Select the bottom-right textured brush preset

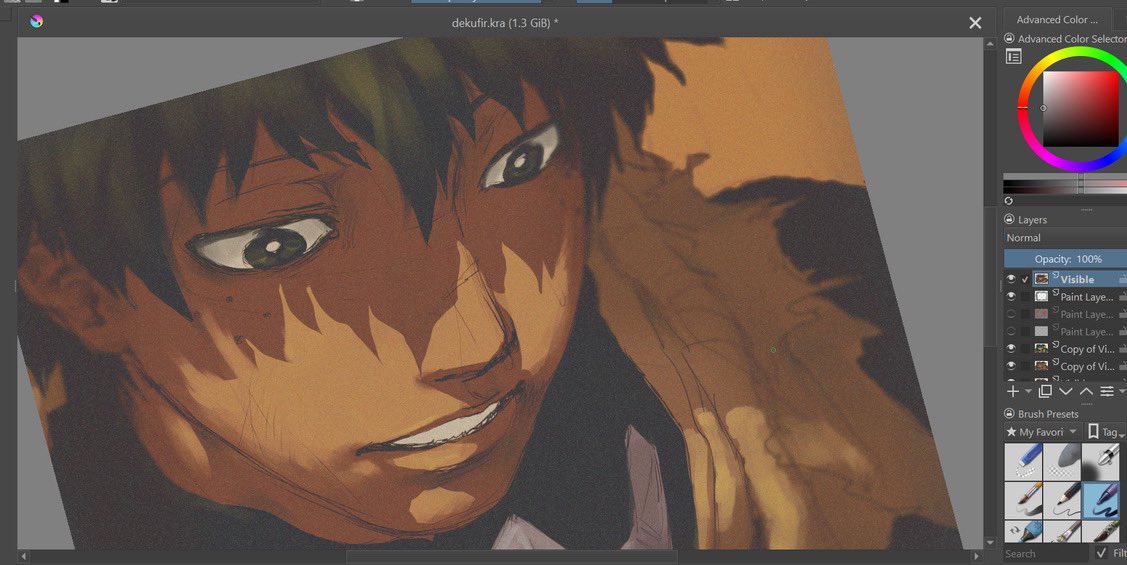(x=1100, y=531)
